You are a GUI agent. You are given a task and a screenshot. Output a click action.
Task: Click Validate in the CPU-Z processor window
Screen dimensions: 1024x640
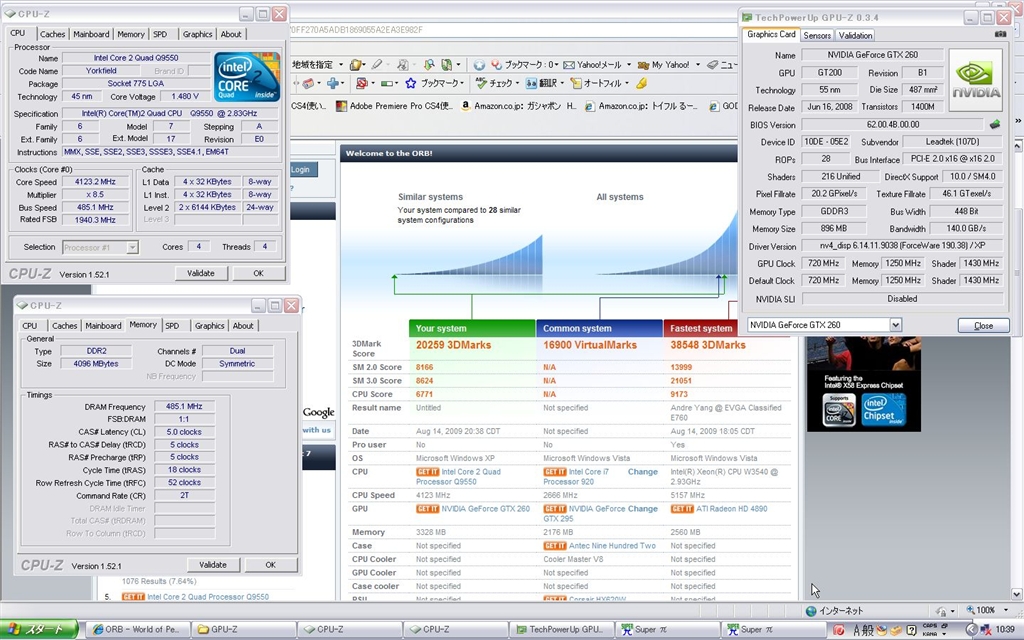pyautogui.click(x=200, y=274)
